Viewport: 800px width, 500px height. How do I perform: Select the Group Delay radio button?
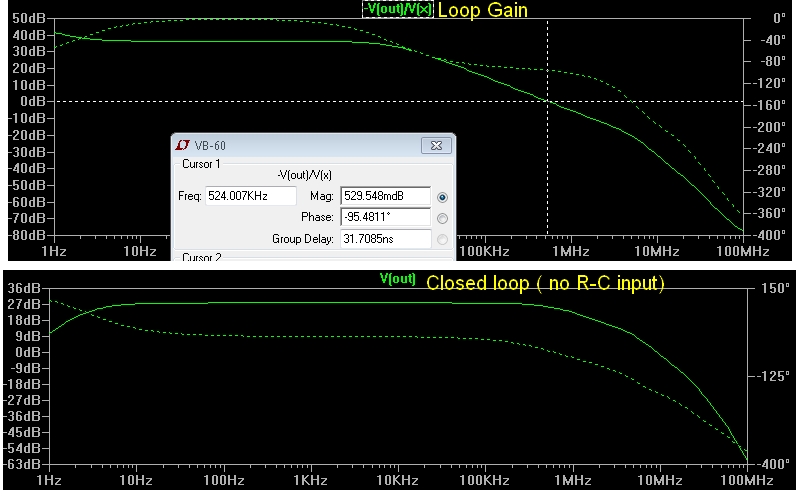click(442, 239)
